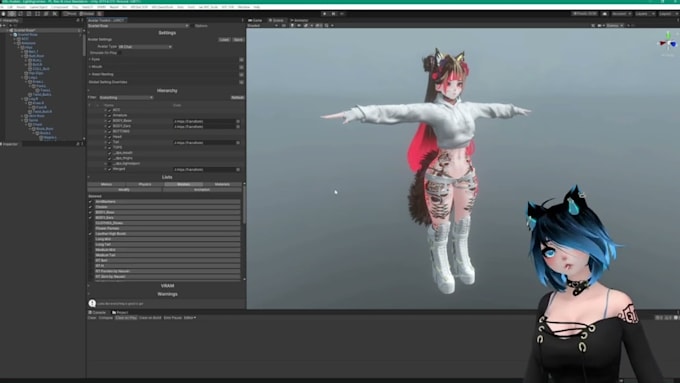Select the Rect tool
The image size is (680, 383).
(x=38, y=14)
